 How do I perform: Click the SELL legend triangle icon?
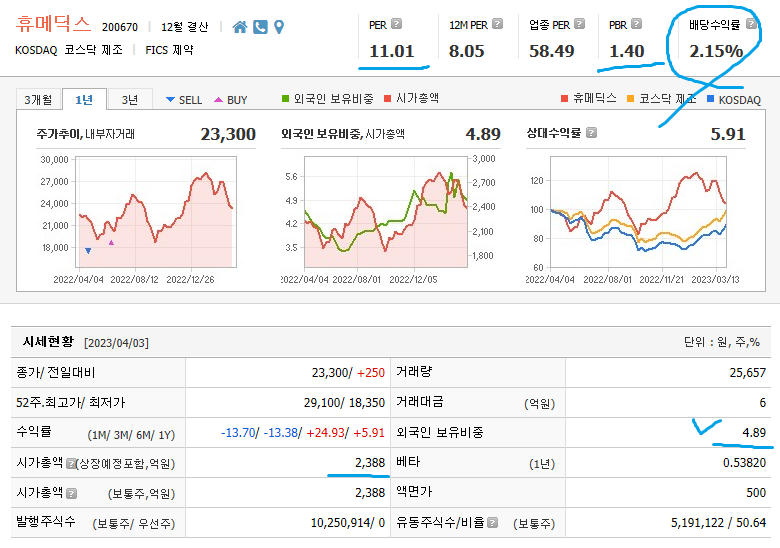pos(170,100)
